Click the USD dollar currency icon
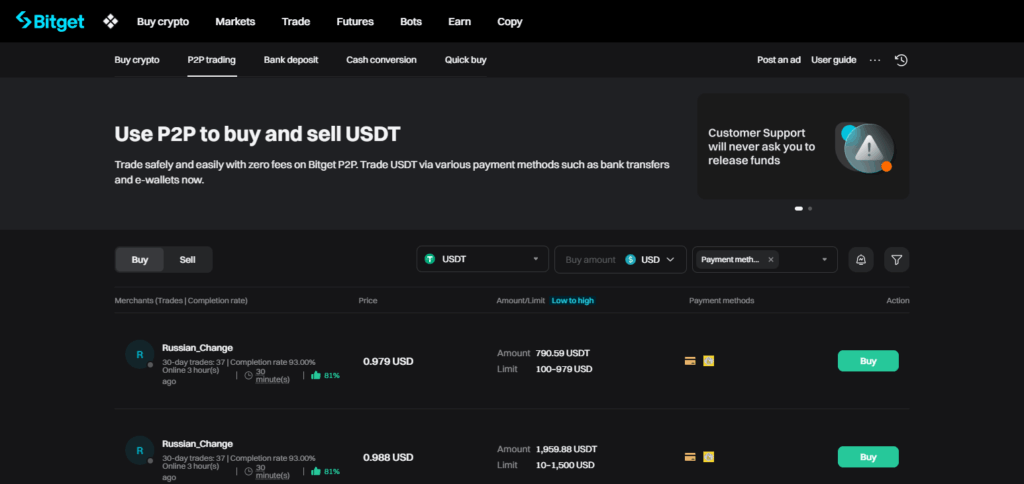The height and width of the screenshot is (484, 1024). tap(630, 259)
